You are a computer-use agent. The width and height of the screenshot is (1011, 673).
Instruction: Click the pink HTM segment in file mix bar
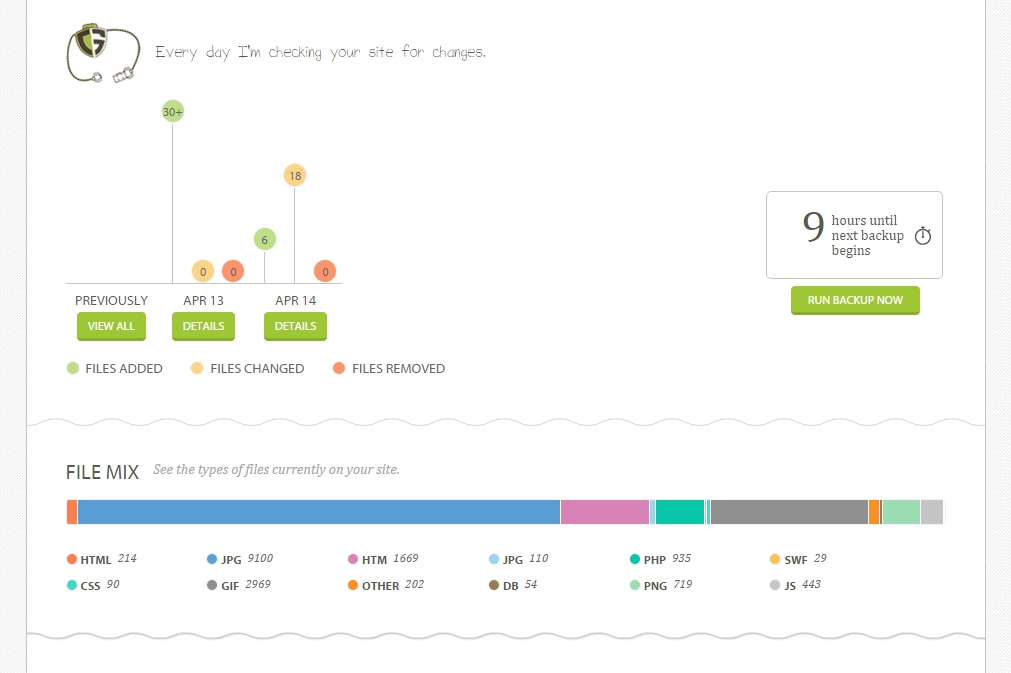click(x=605, y=512)
